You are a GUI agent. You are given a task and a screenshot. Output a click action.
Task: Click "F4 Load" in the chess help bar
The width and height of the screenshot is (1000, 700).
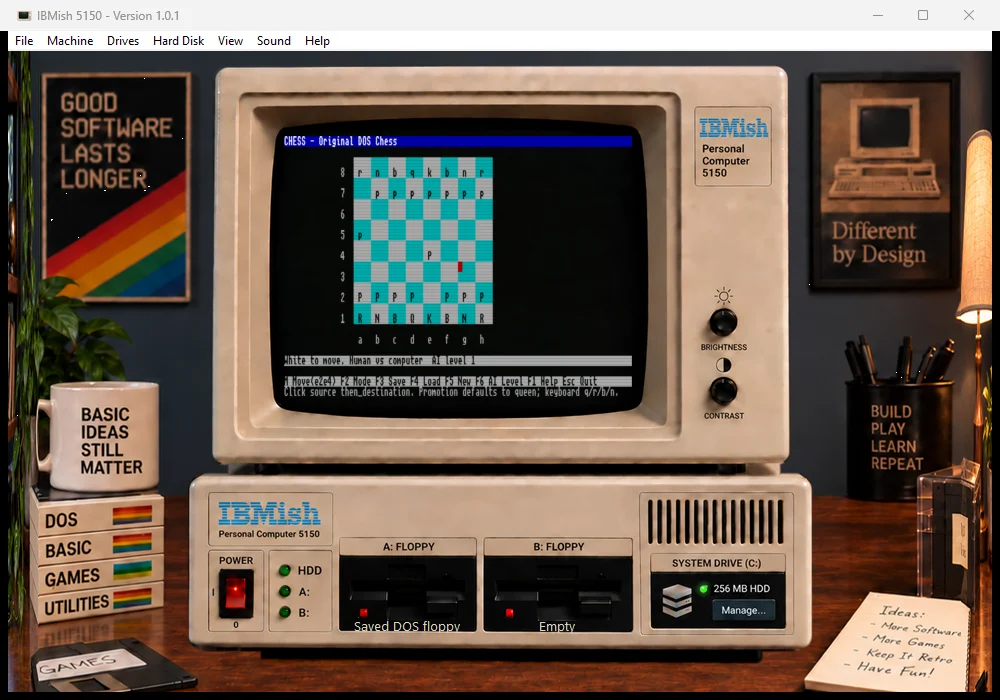424,381
